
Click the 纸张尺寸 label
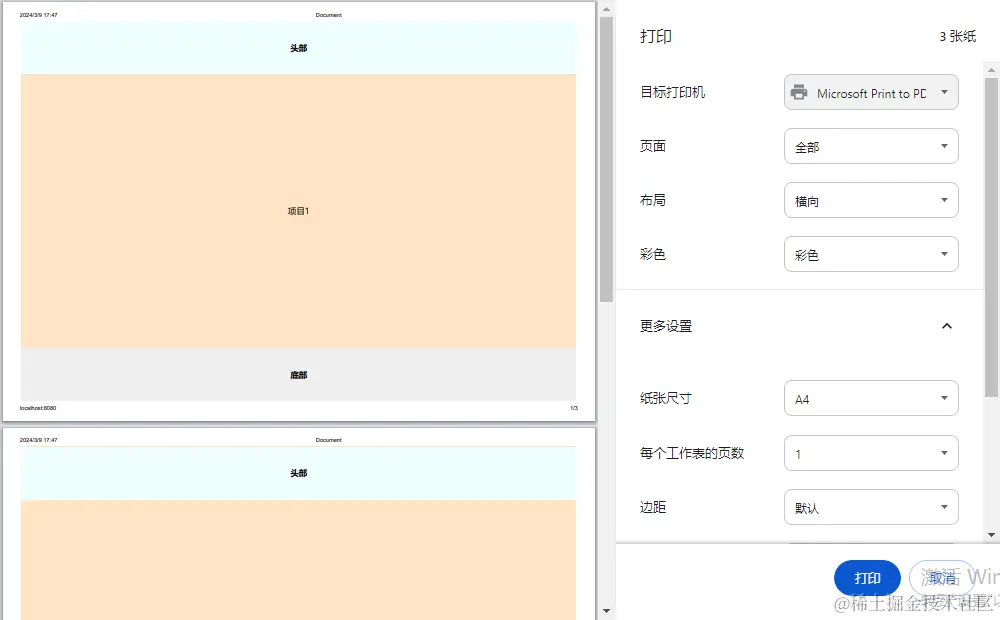click(666, 398)
